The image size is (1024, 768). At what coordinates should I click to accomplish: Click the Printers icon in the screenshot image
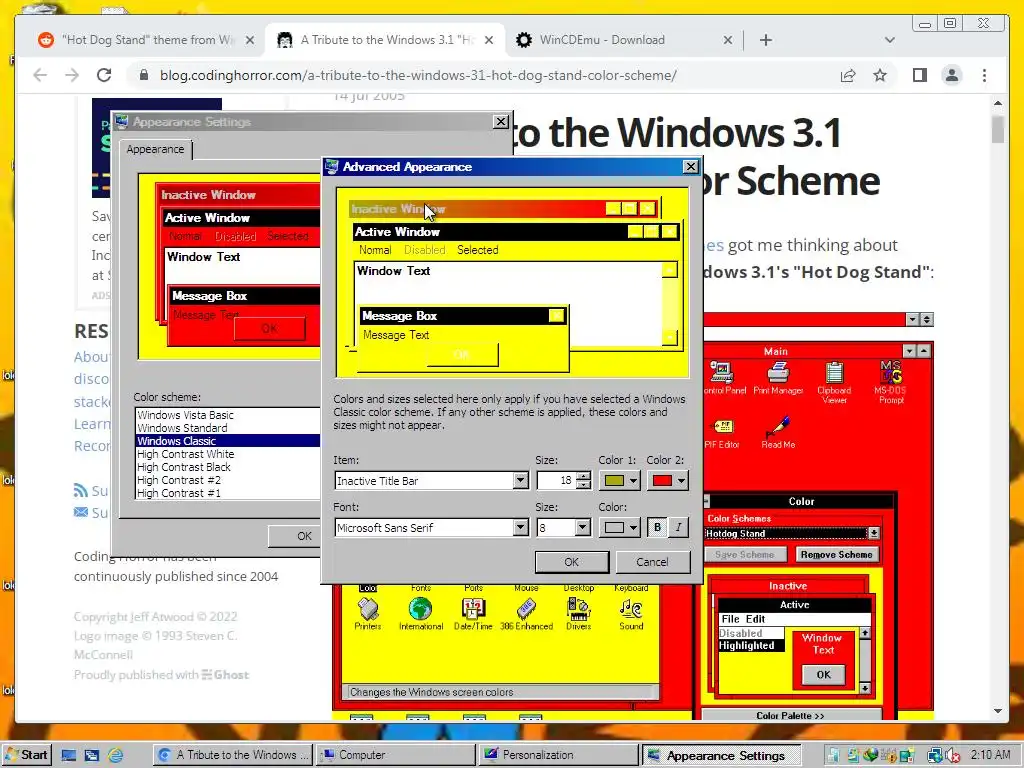[x=368, y=614]
